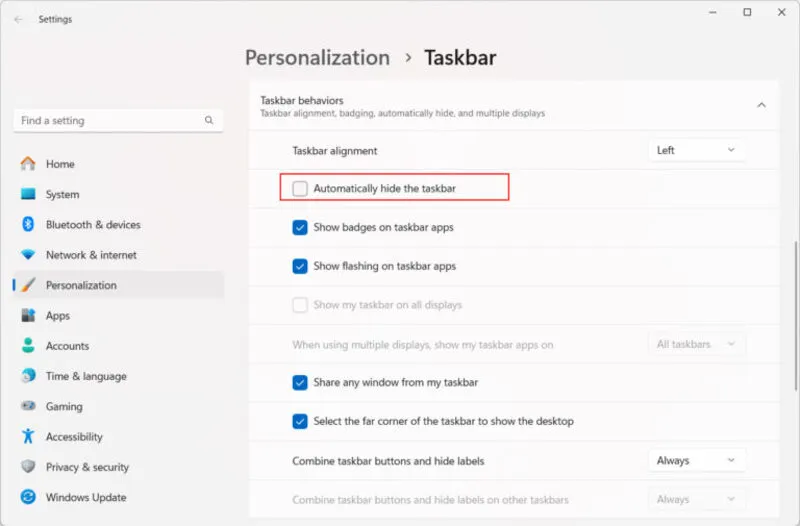
Task: Open Windows Update sync icon
Action: pyautogui.click(x=28, y=497)
